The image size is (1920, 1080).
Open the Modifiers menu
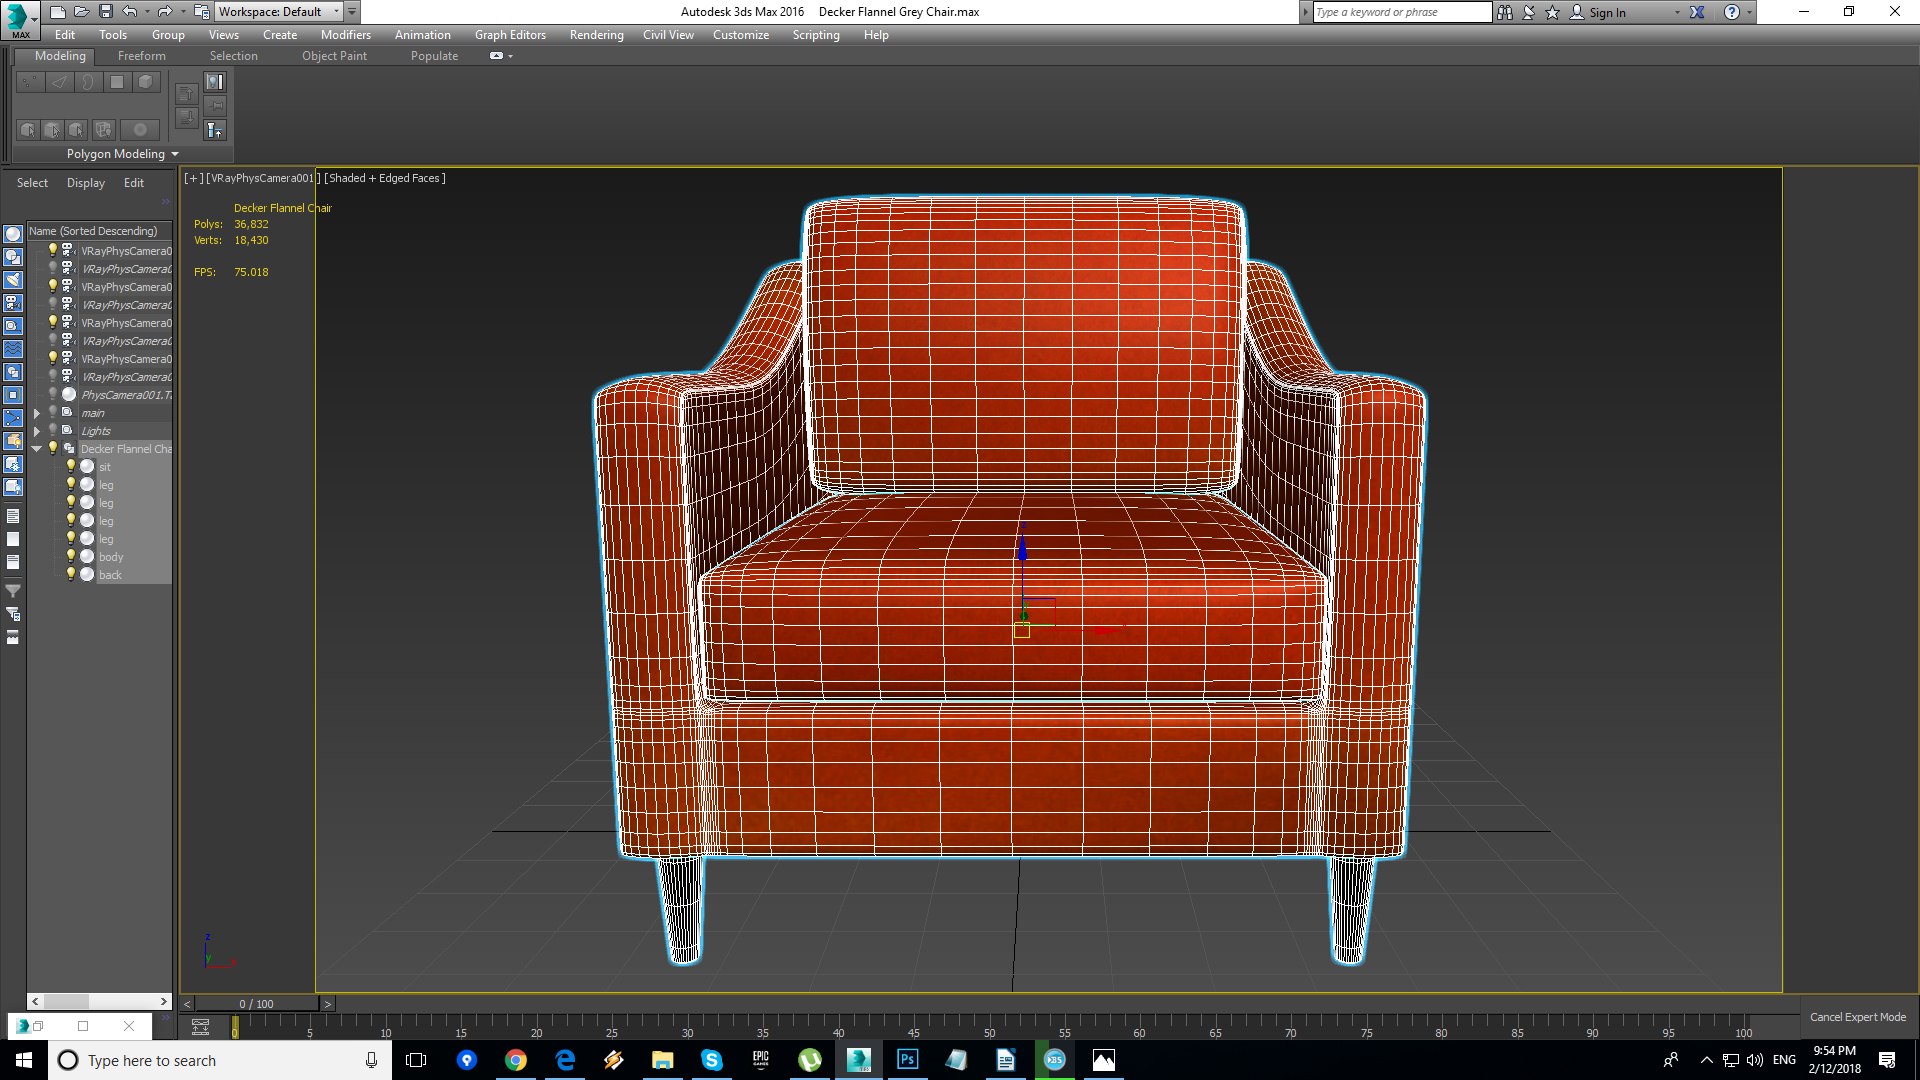coord(346,35)
